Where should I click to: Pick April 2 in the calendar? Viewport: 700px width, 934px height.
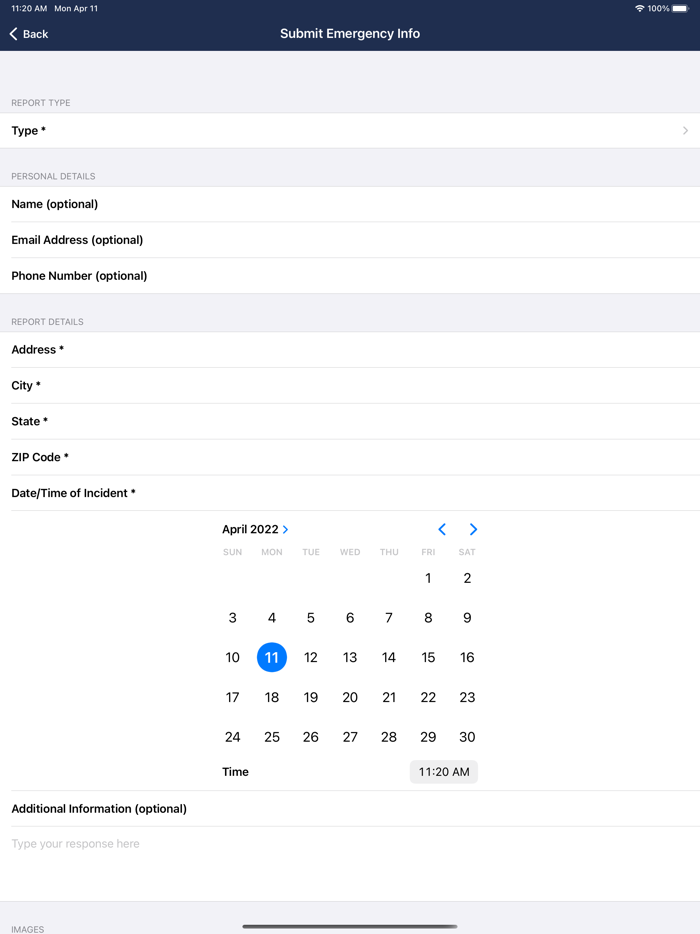pyautogui.click(x=467, y=578)
